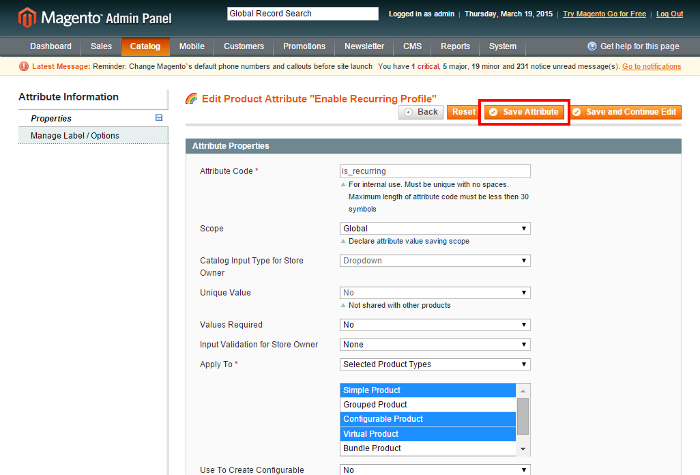Screen dimensions: 700x475
Task: Click the Back button
Action: [421, 112]
